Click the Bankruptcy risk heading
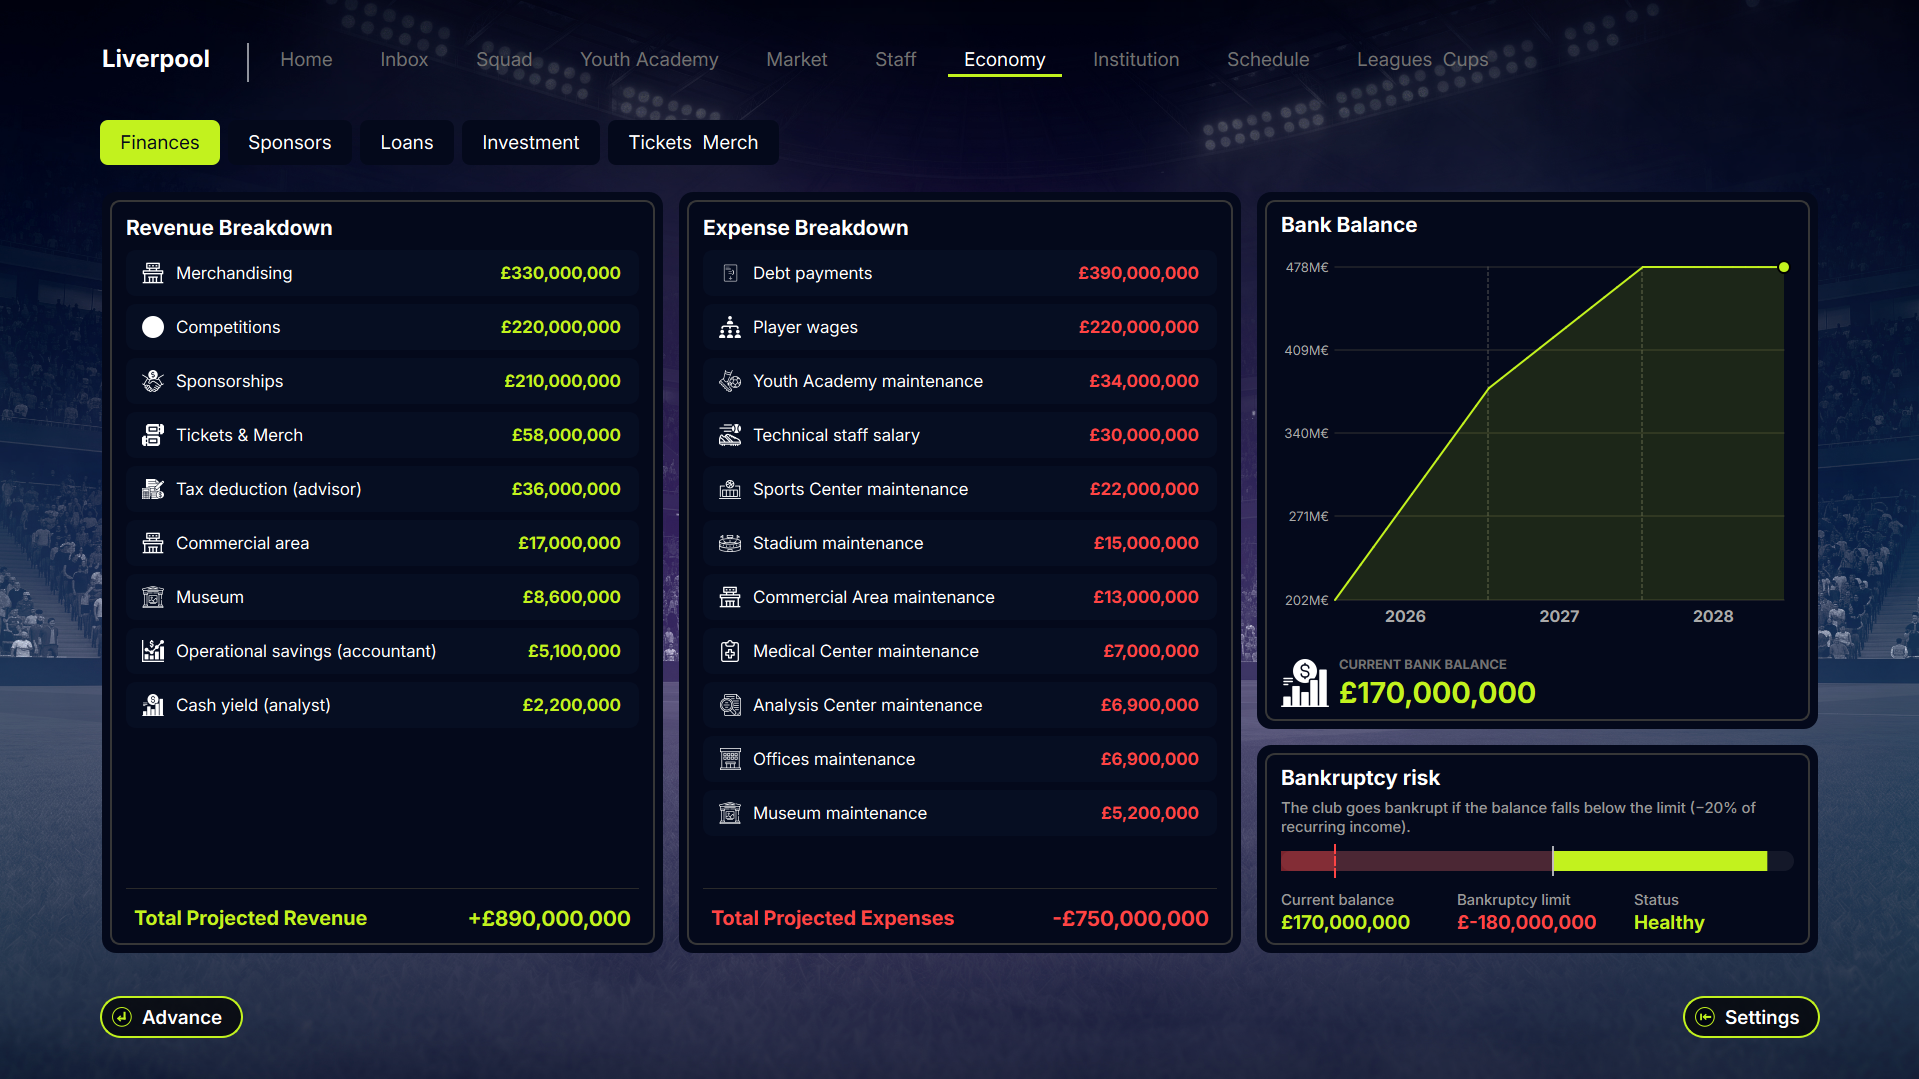1919x1079 pixels. [1360, 778]
